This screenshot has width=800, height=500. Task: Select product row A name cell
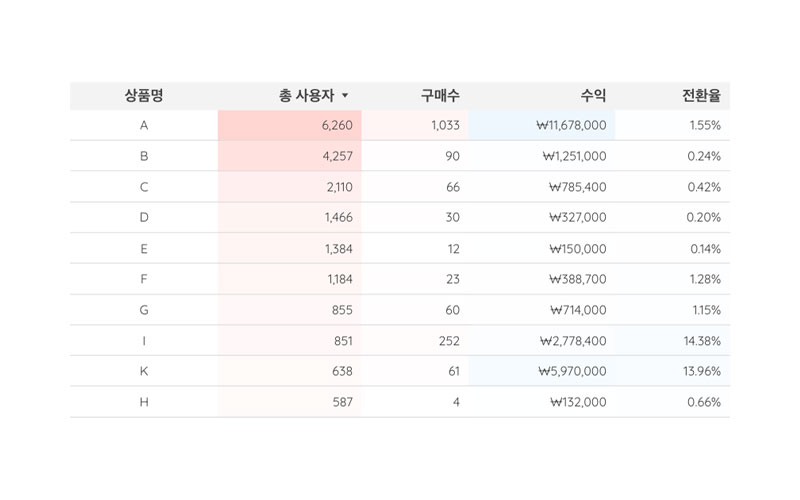tap(144, 126)
